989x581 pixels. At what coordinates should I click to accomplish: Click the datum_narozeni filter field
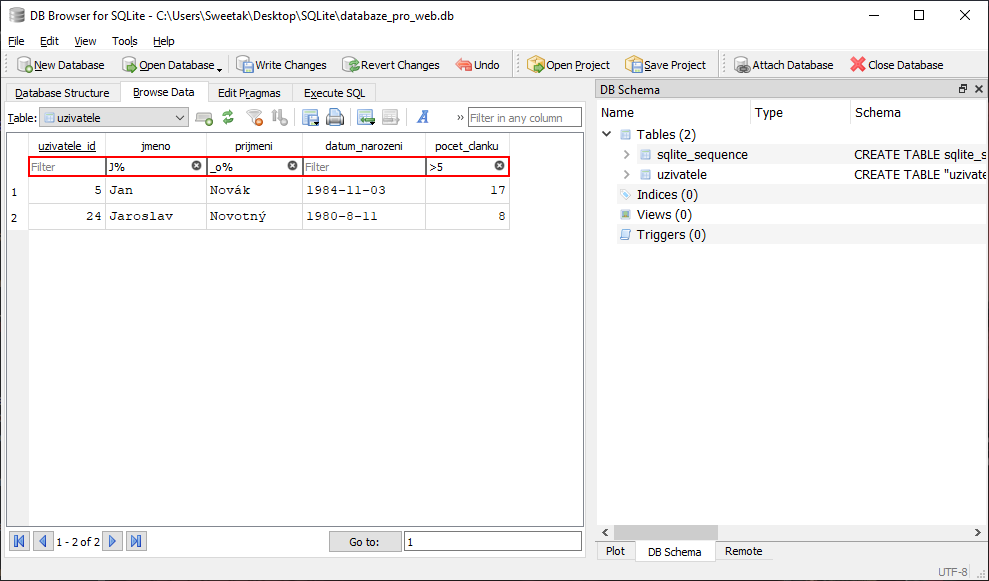pos(364,167)
